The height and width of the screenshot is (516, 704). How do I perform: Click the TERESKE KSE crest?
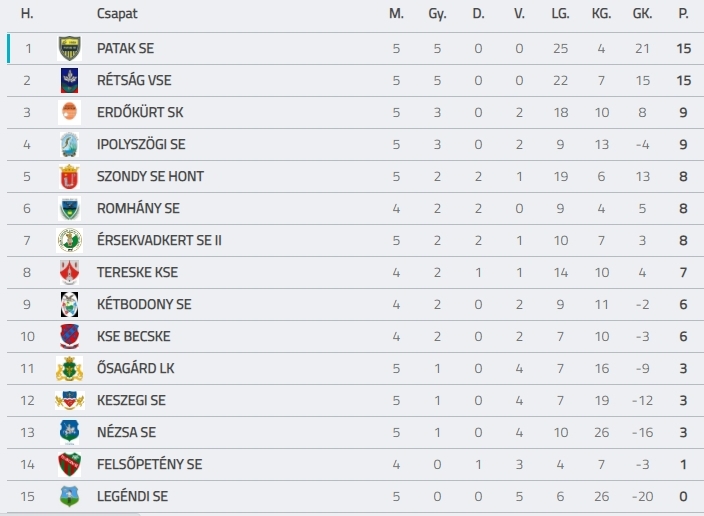click(70, 273)
